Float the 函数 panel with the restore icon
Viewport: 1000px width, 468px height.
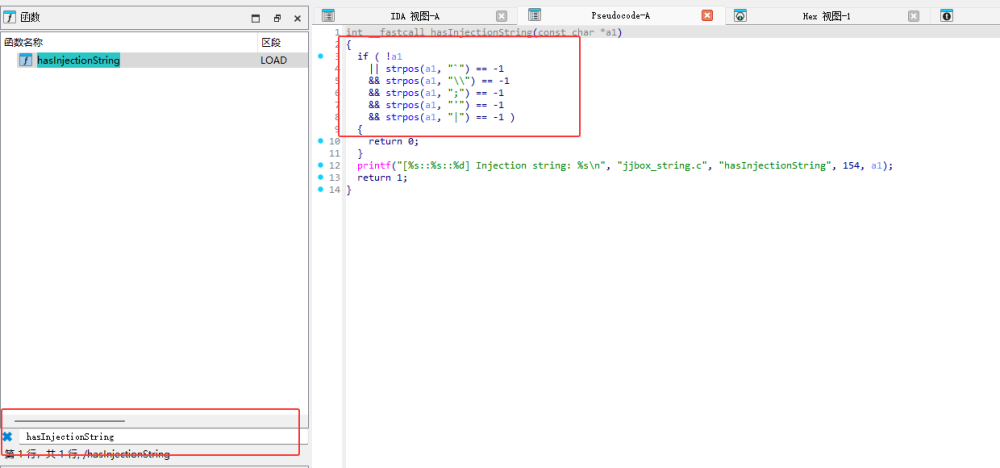(277, 18)
